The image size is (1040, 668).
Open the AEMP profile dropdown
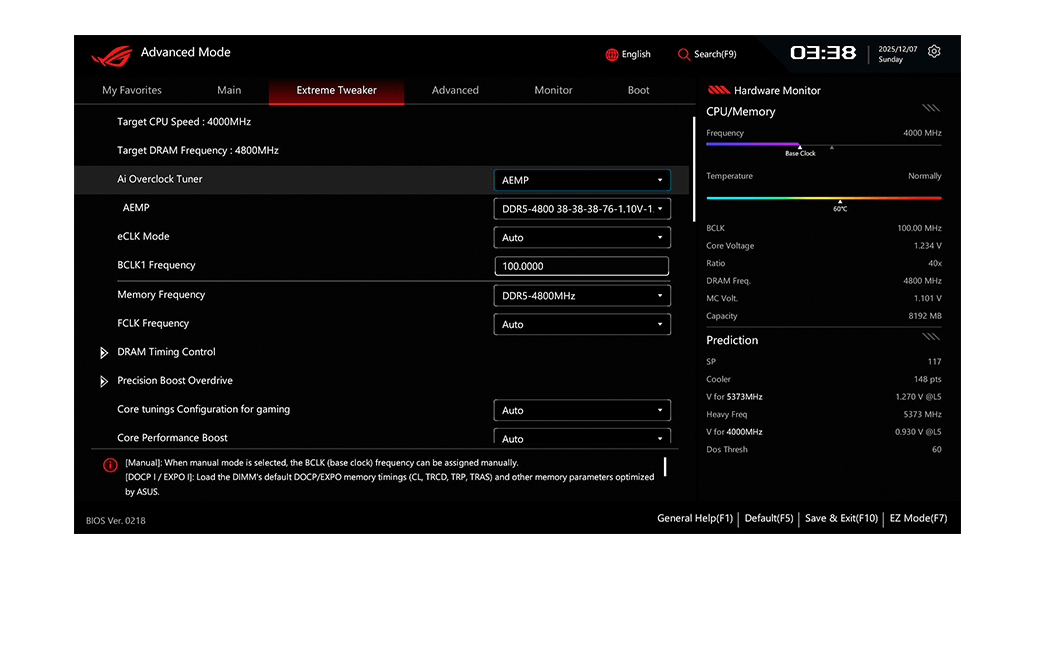pyautogui.click(x=582, y=209)
